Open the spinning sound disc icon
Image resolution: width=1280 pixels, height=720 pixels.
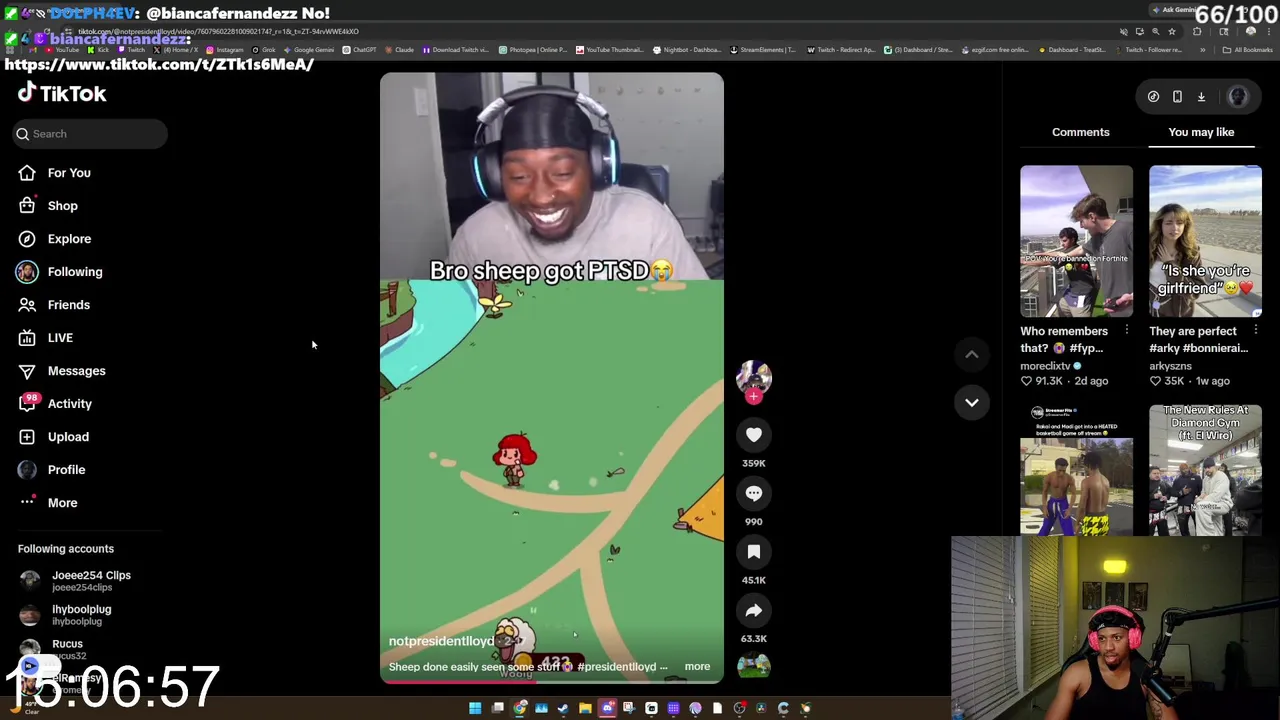point(754,666)
